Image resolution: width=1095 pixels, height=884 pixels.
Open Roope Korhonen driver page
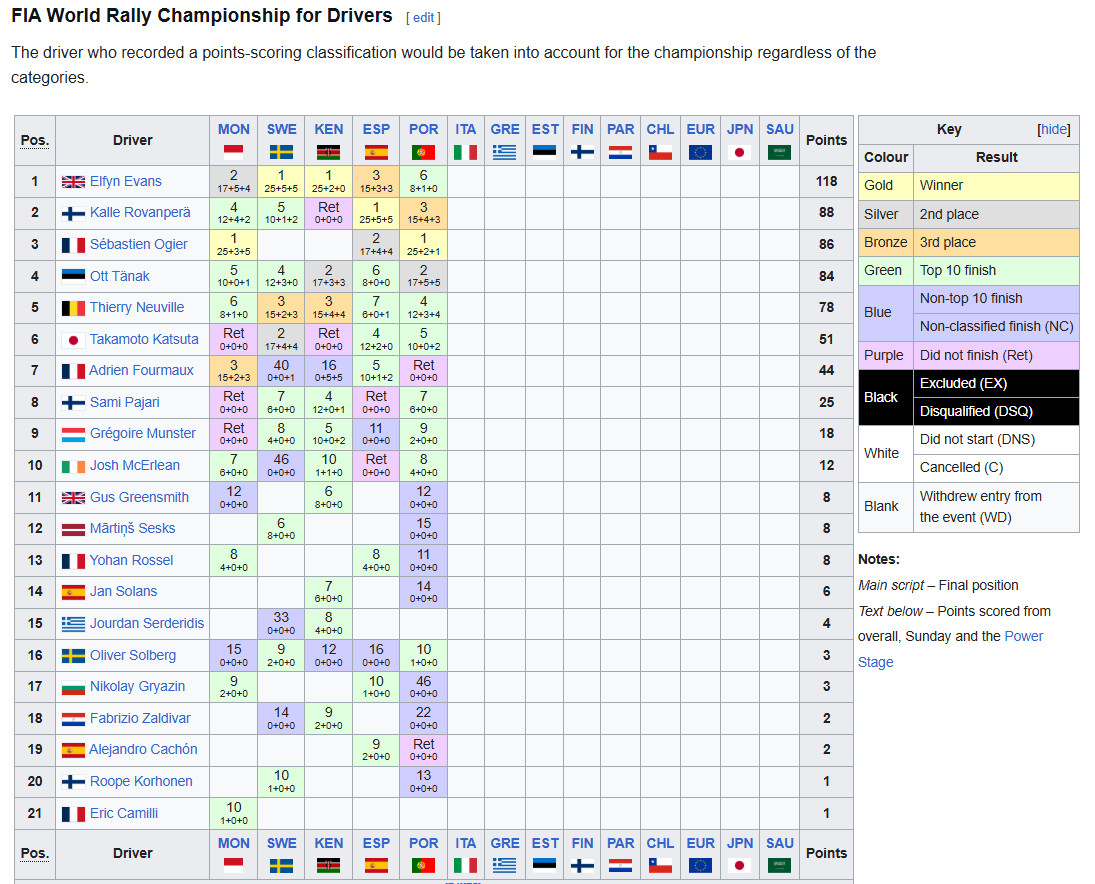coord(141,781)
